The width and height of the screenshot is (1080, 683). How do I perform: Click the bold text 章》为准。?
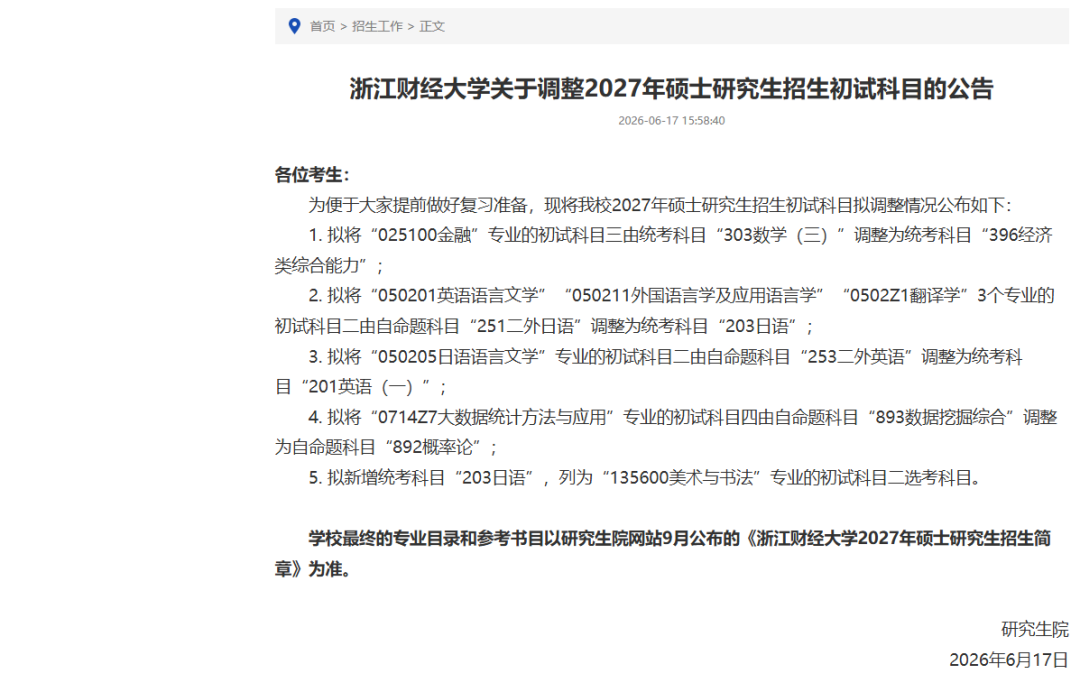click(312, 569)
